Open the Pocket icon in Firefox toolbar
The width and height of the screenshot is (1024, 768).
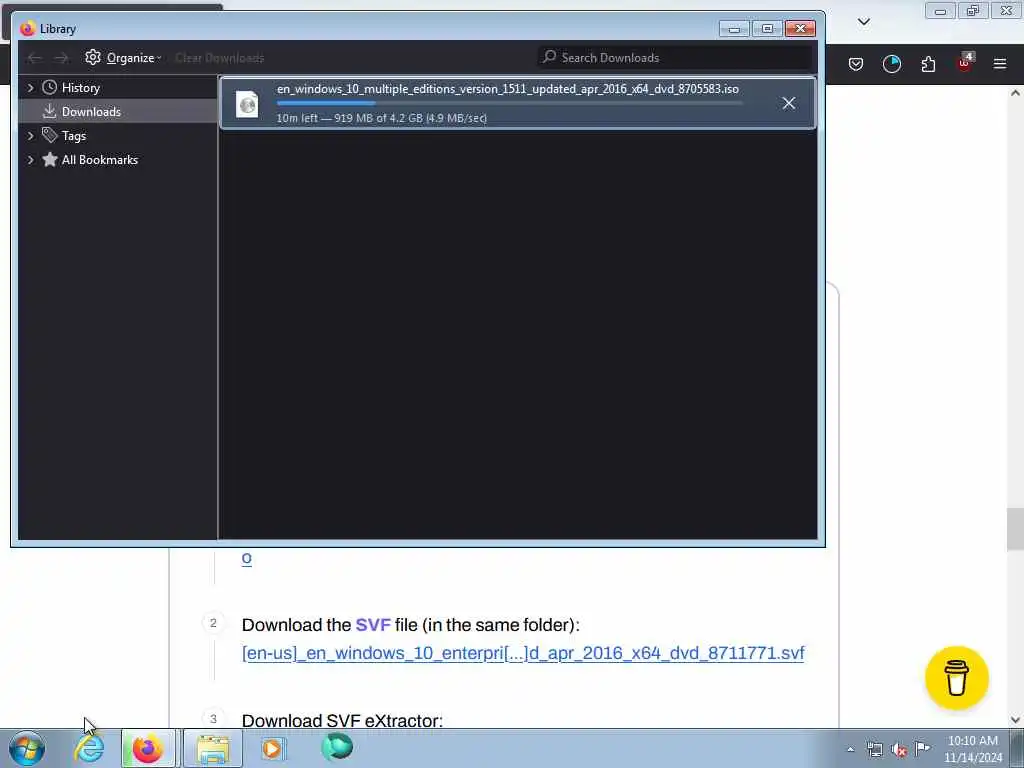pos(856,64)
